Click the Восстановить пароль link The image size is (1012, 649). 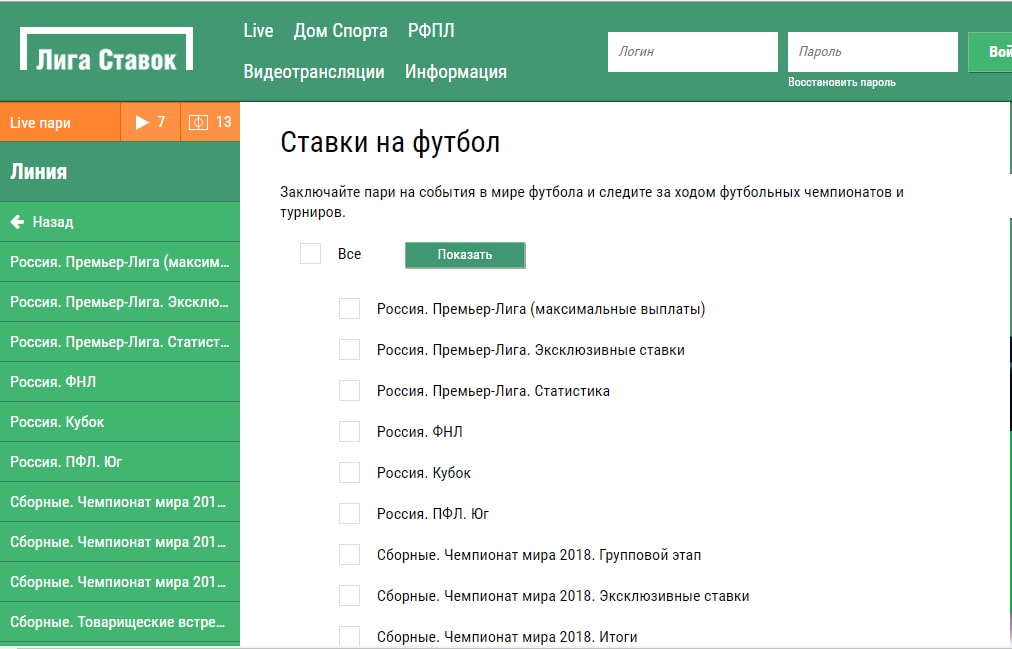pos(842,83)
